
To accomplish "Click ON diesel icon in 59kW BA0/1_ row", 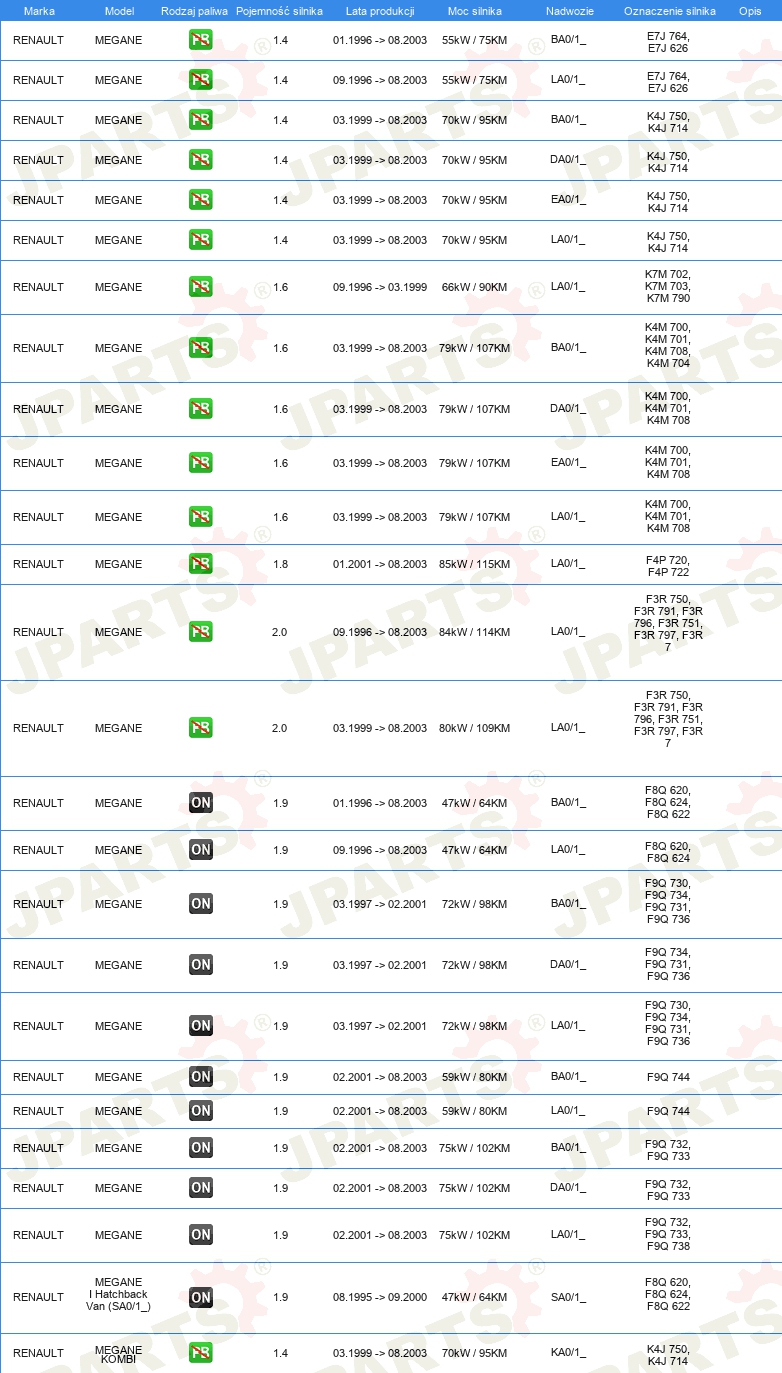I will click(201, 1077).
